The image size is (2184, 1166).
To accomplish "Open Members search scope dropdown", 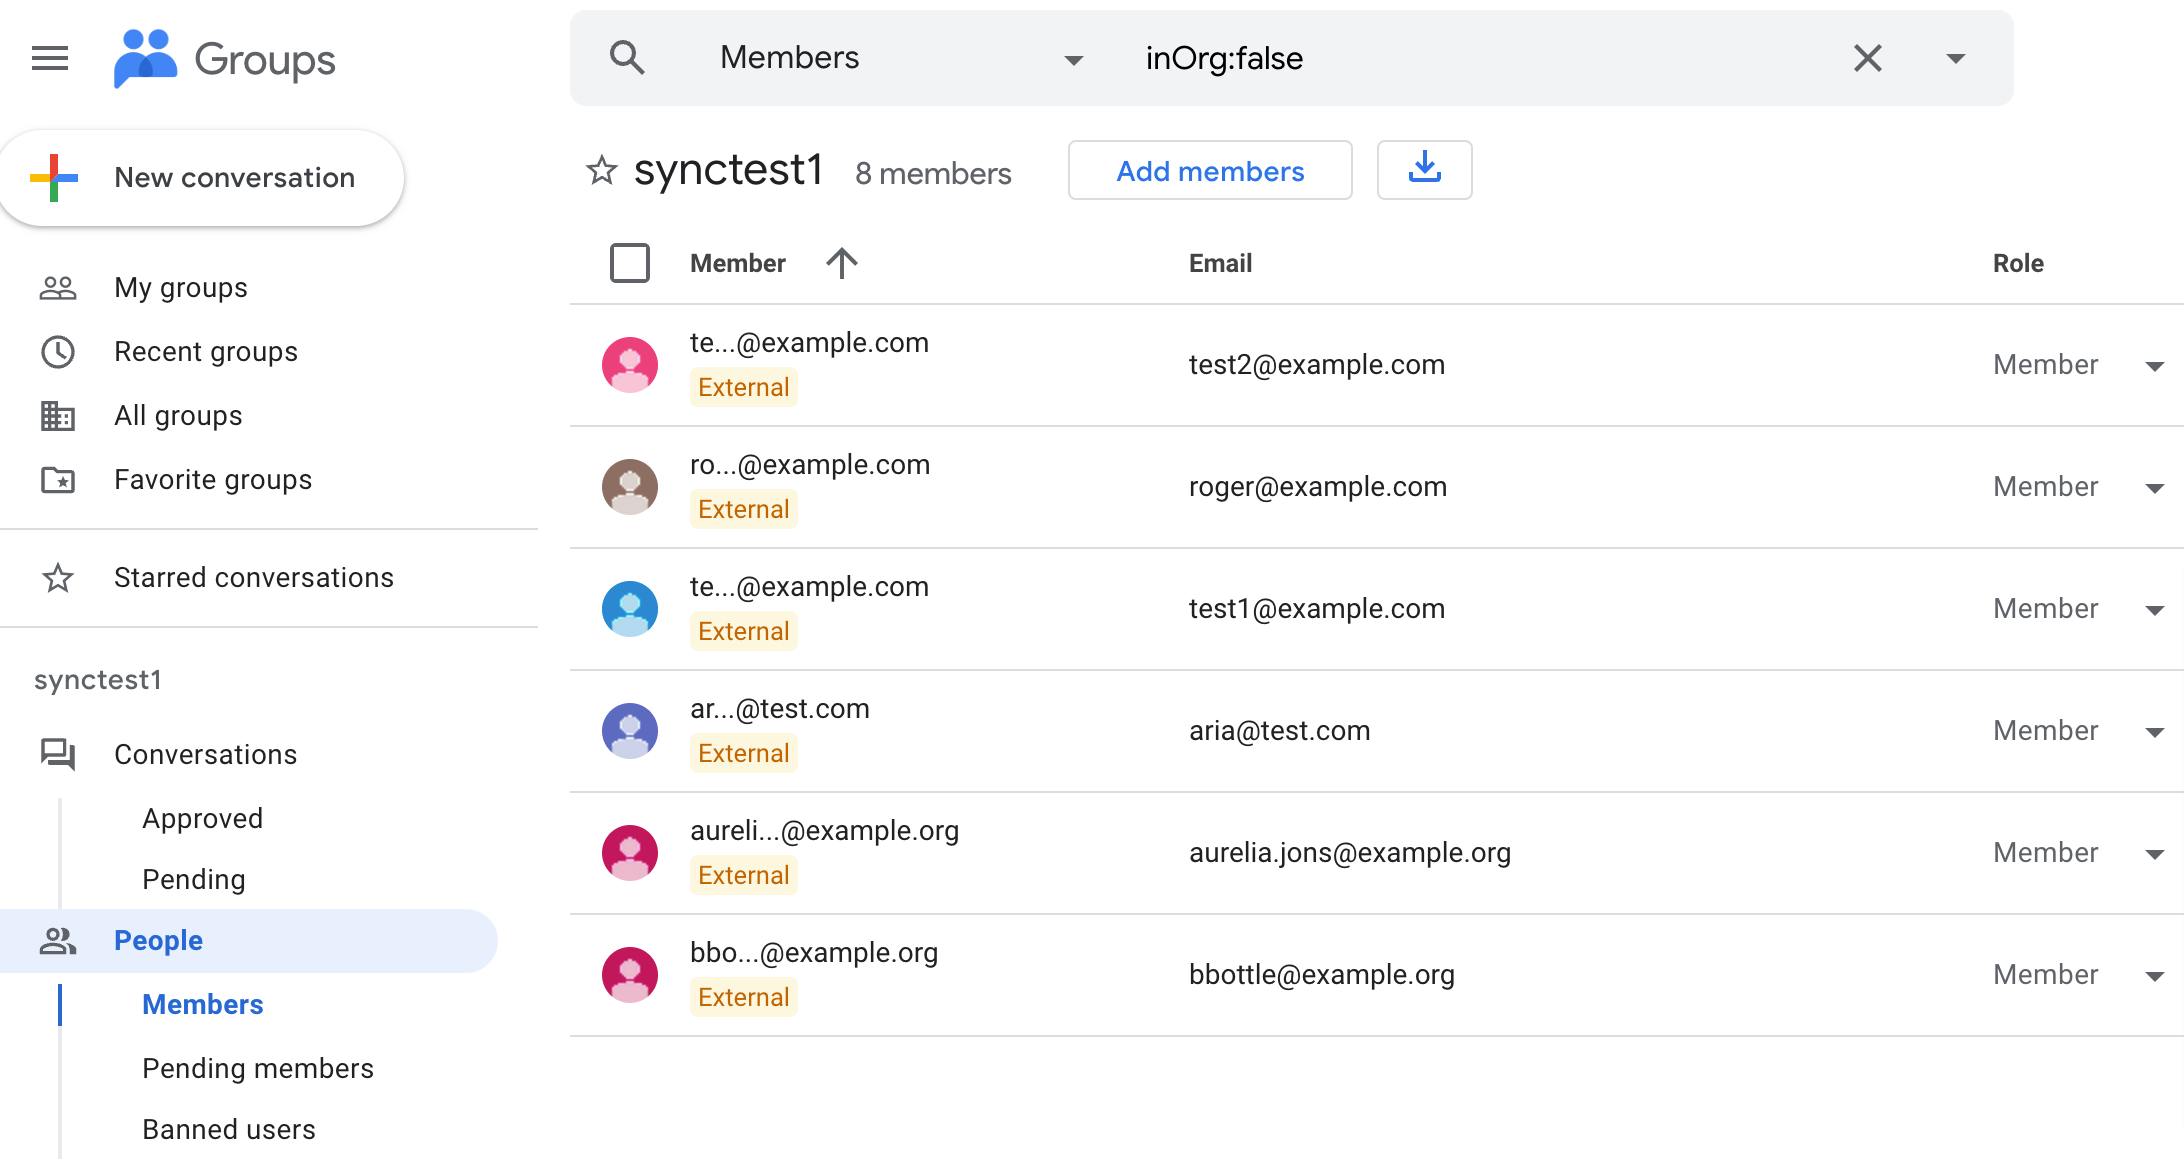I will 1073,60.
